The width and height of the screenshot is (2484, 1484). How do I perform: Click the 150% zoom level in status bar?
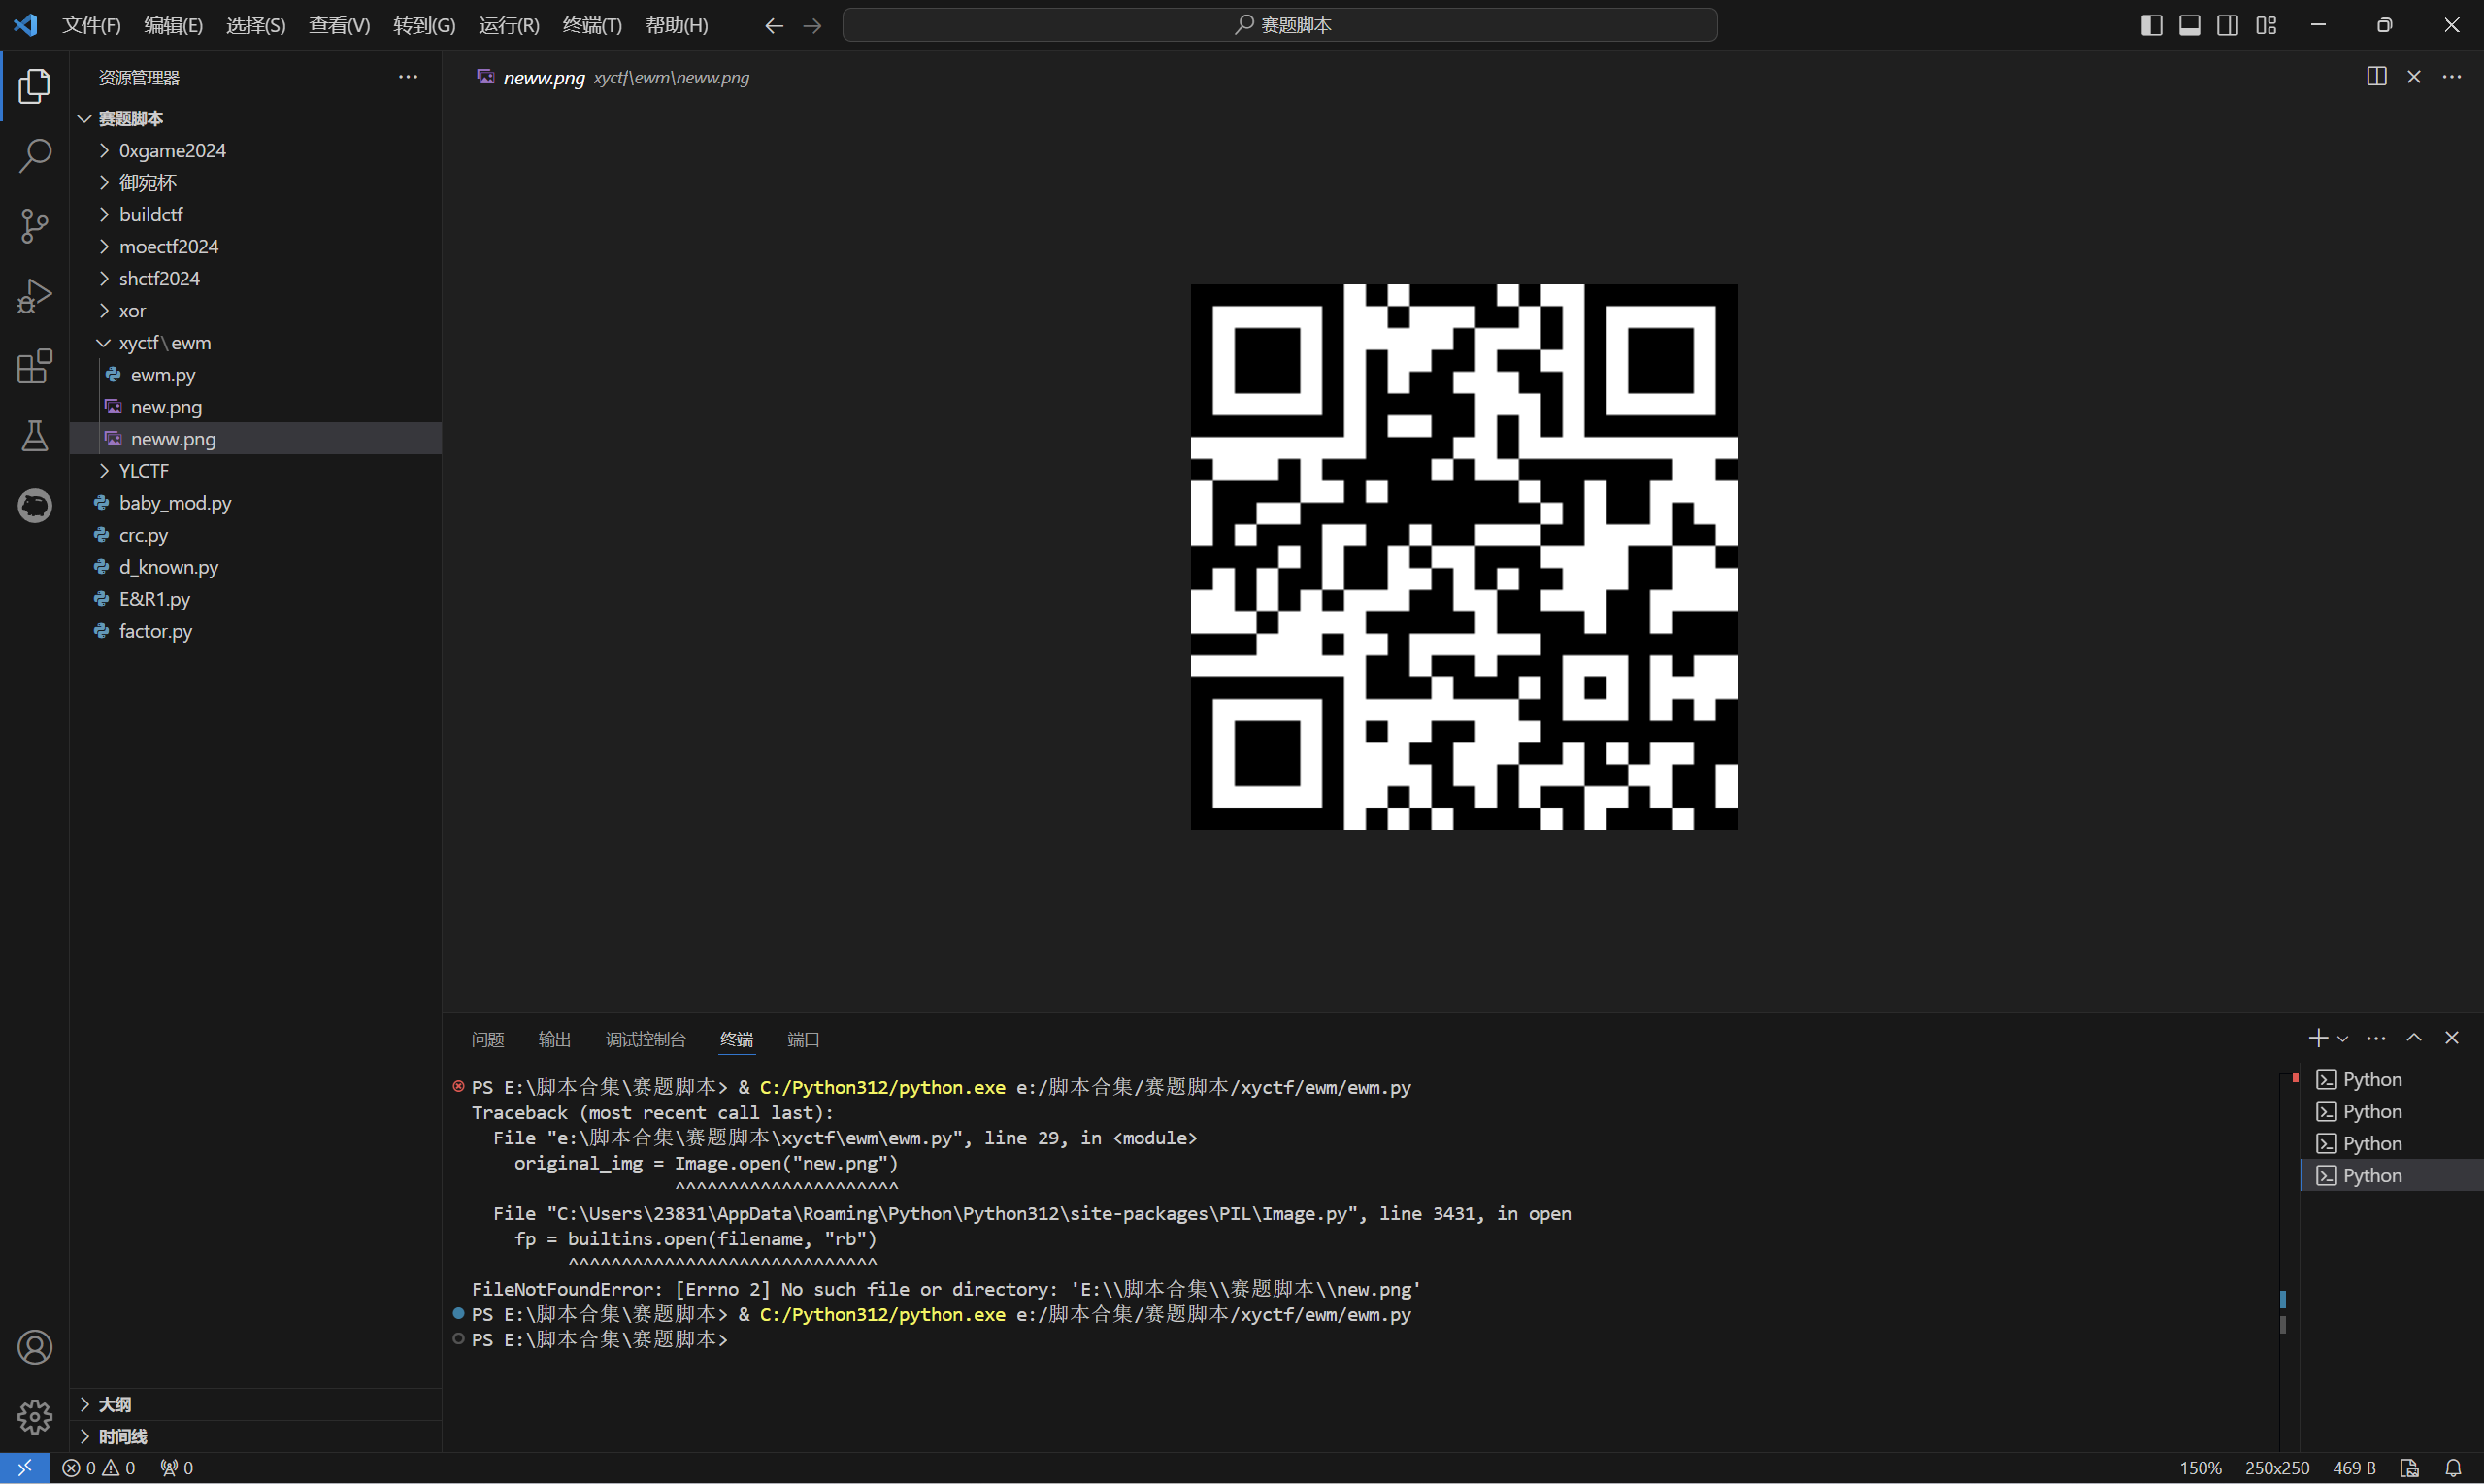point(2200,1468)
